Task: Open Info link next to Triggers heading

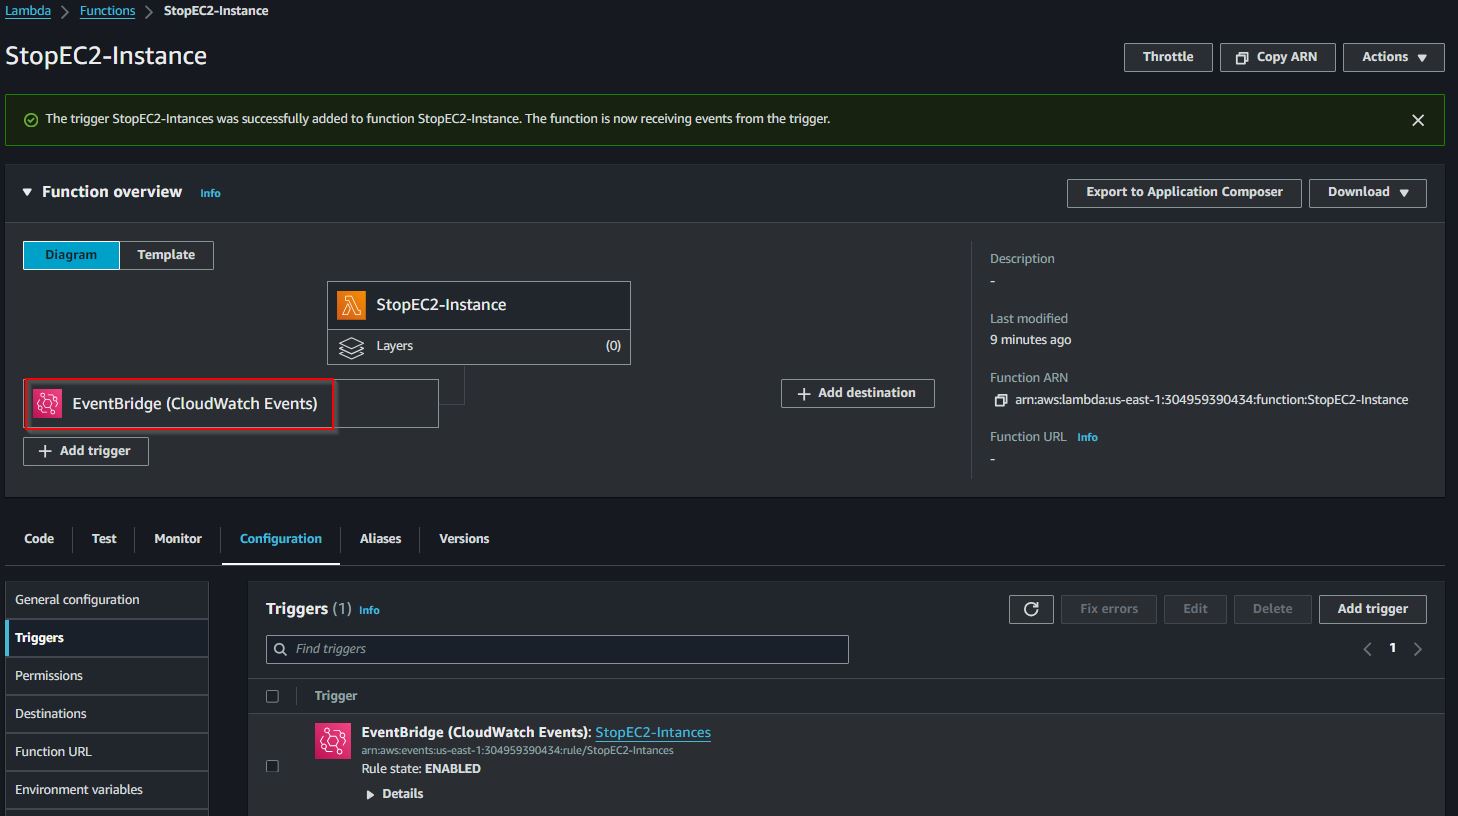Action: coord(369,610)
